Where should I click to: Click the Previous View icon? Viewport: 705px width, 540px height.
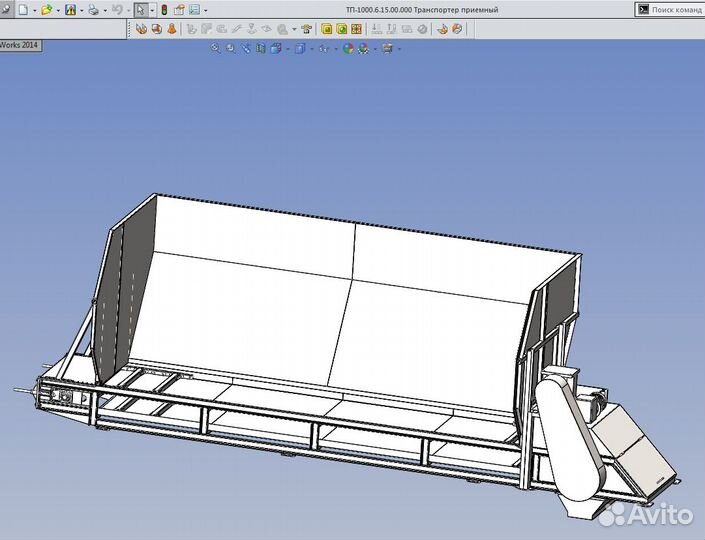pos(246,48)
